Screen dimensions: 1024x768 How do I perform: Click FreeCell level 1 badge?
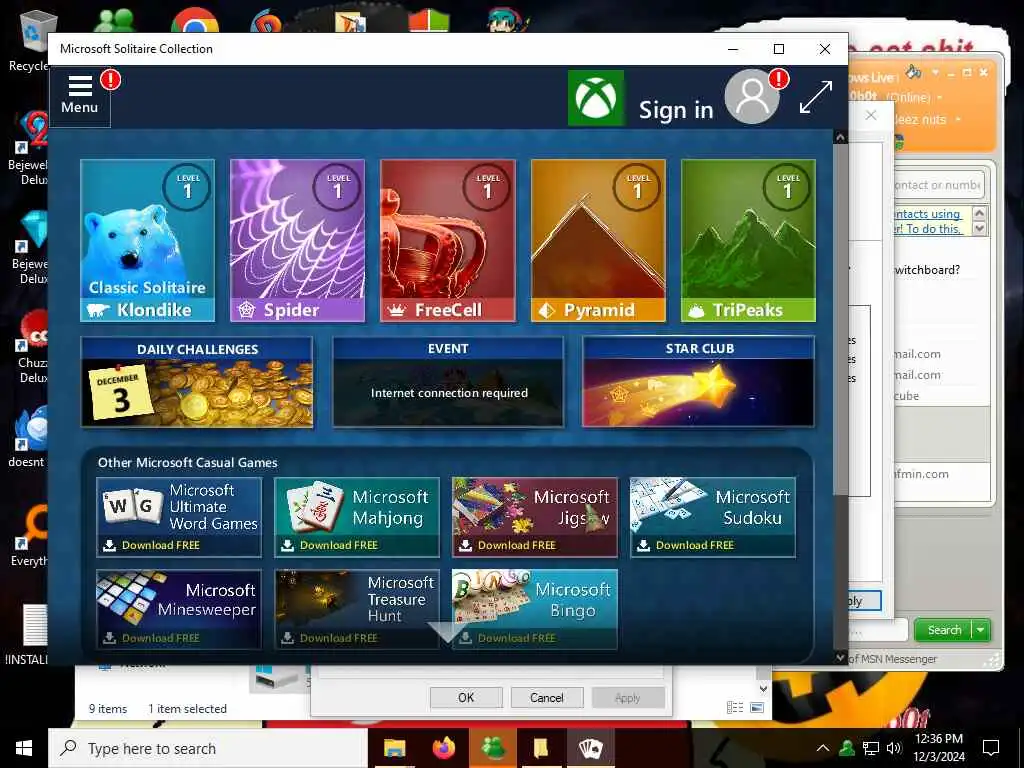tap(488, 187)
